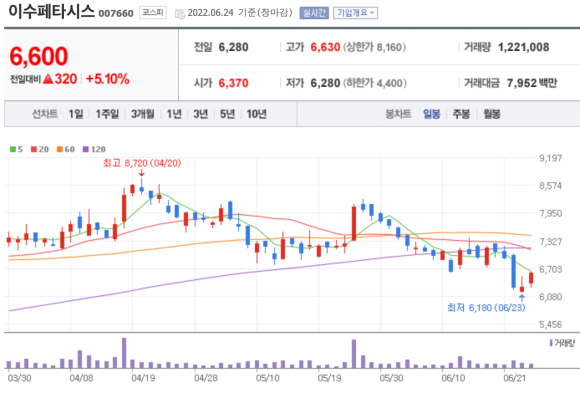Click the 04/19 date axis label
Screen dimensions: 580x393
(x=143, y=378)
